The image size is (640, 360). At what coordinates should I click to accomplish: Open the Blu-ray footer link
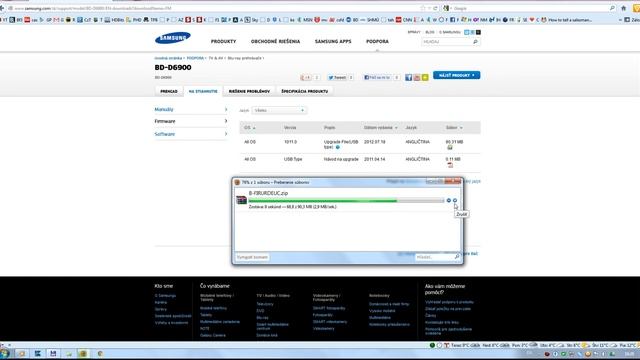click(262, 318)
